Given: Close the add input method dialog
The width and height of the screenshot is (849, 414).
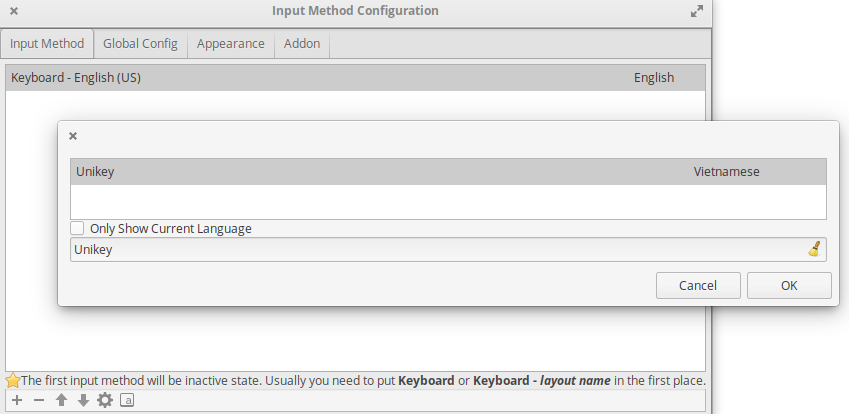Looking at the screenshot, I should (x=73, y=136).
